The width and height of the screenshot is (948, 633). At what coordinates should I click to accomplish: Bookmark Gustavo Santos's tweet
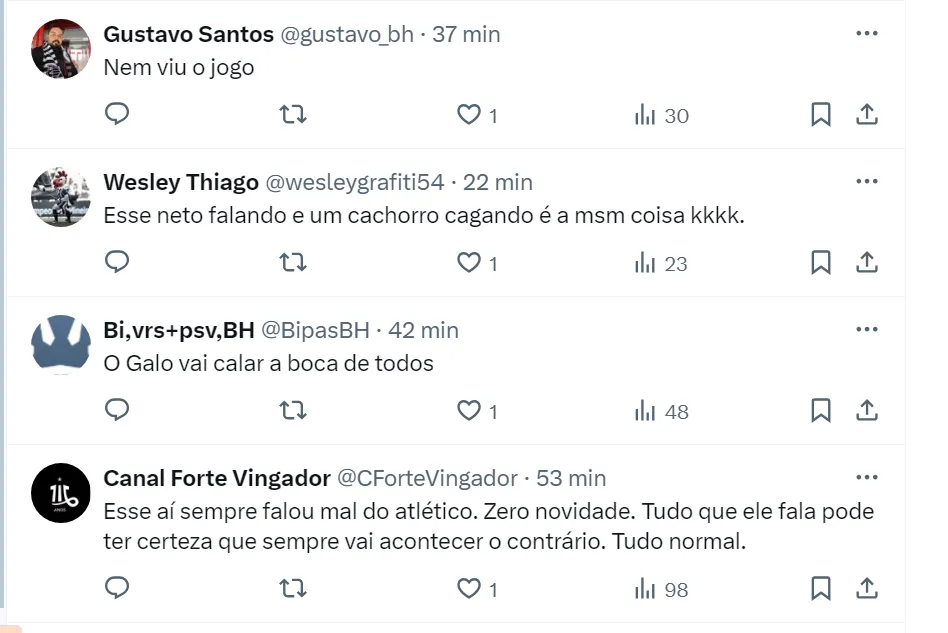click(820, 115)
